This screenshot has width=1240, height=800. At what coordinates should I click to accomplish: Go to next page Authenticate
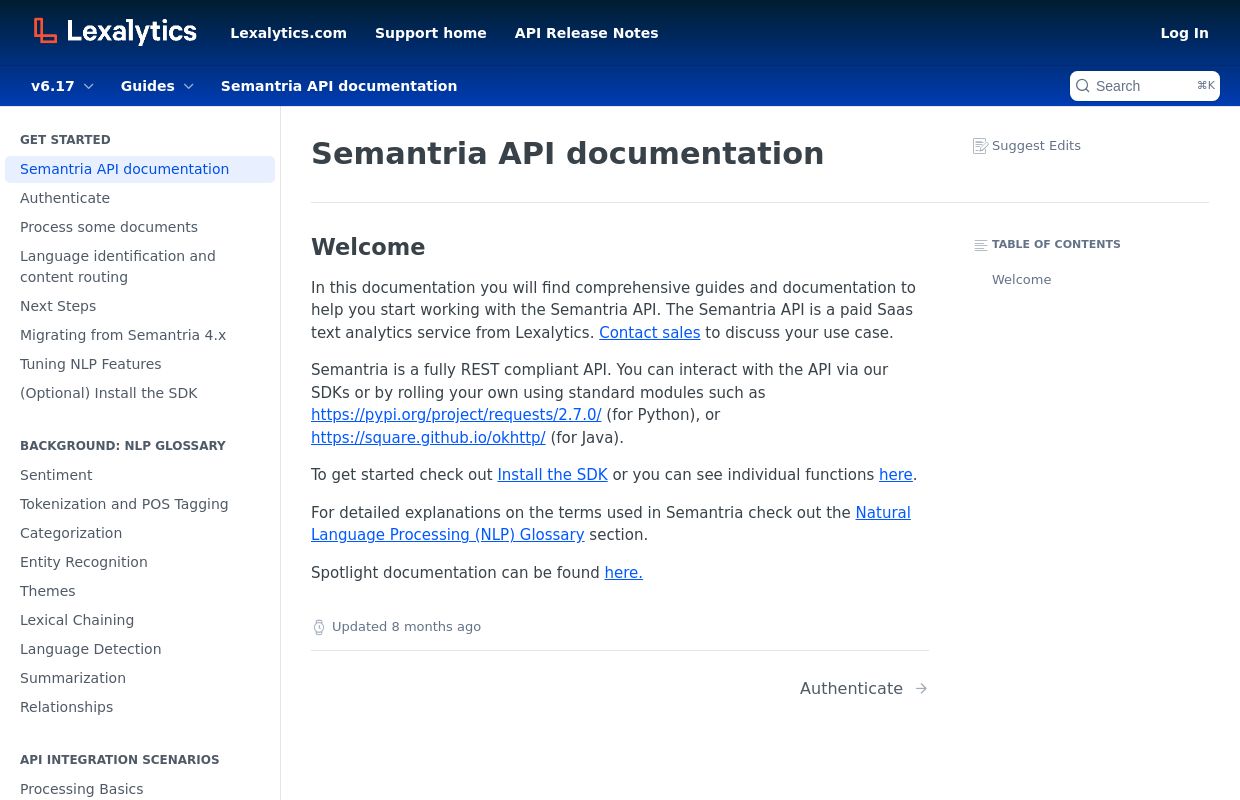[x=864, y=689]
